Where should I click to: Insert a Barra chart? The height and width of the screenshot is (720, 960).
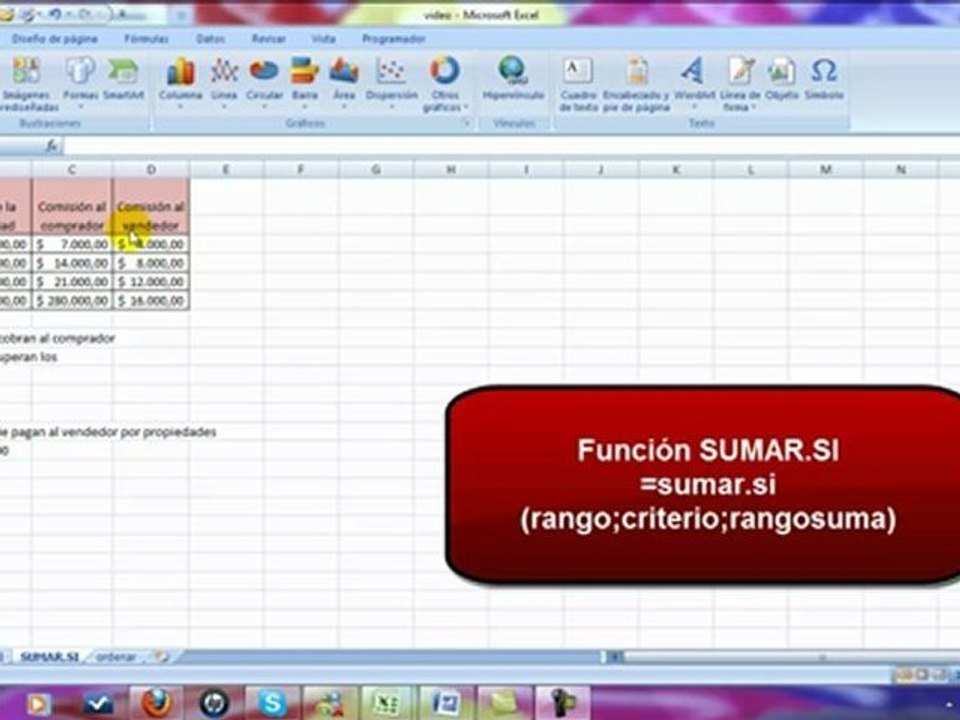click(304, 81)
